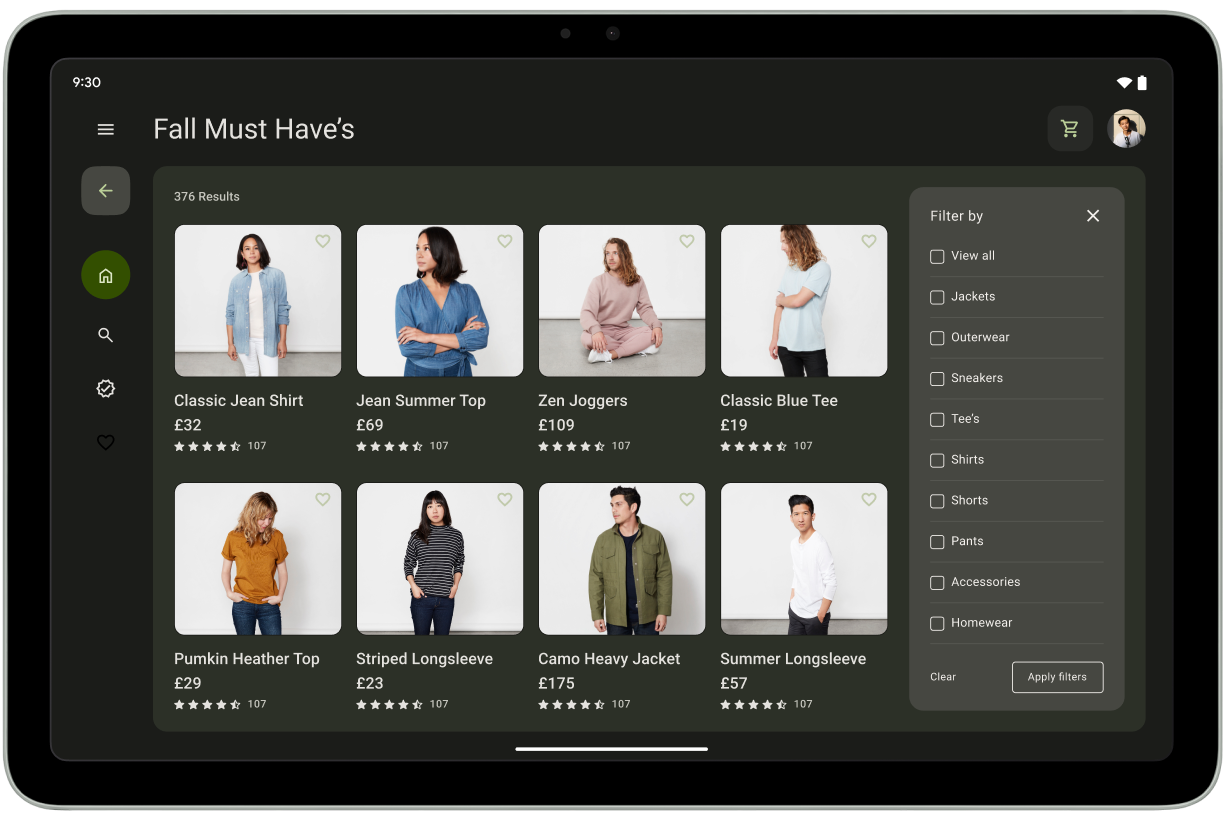Screen dimensions: 1224x819
Task: Click the star rating under Zen Joggers
Action: click(572, 446)
